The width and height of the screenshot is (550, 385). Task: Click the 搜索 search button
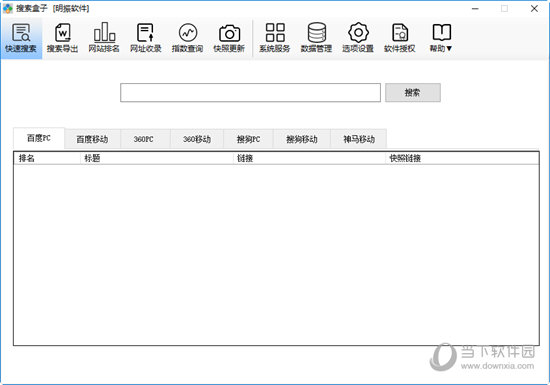click(x=413, y=93)
